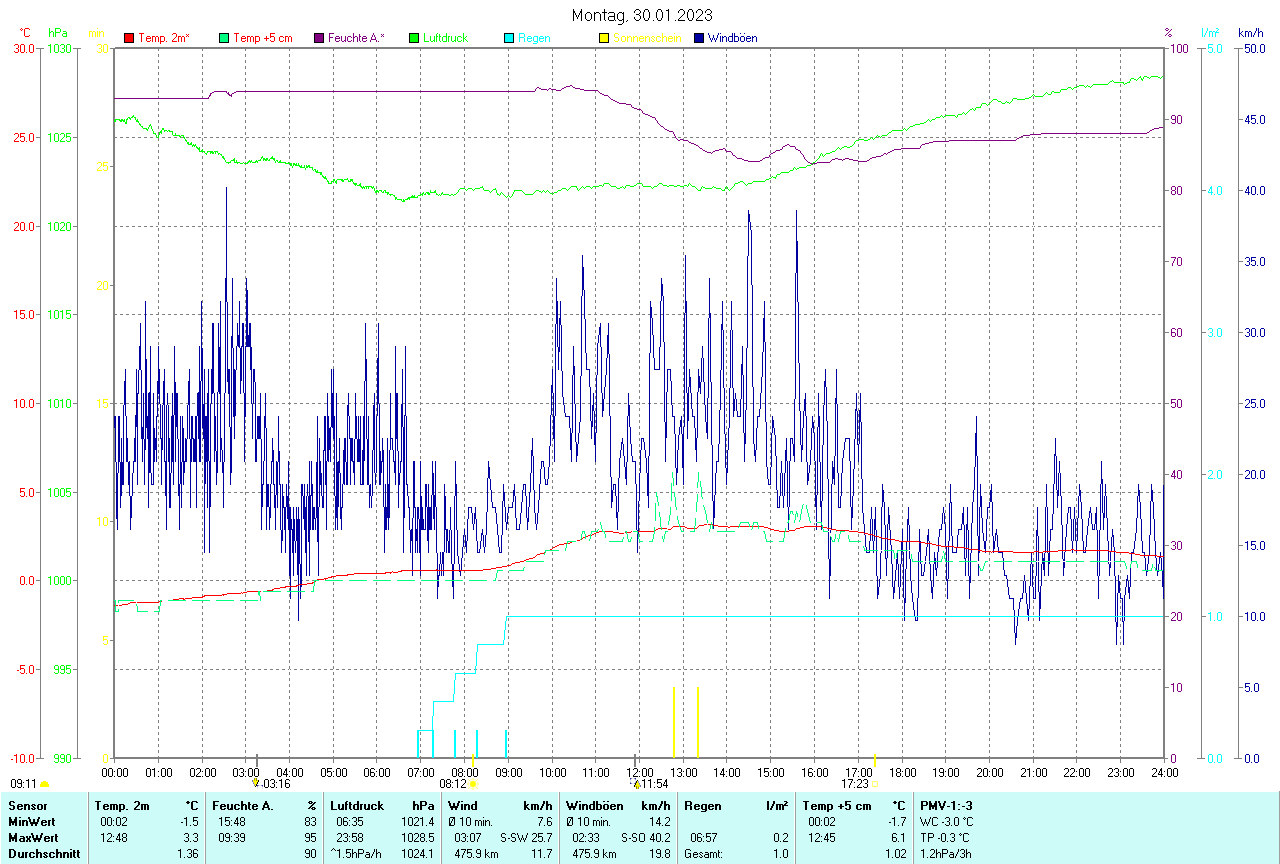1280x864 pixels.
Task: Click the green Temp +5 cm legend swatch
Action: [224, 38]
